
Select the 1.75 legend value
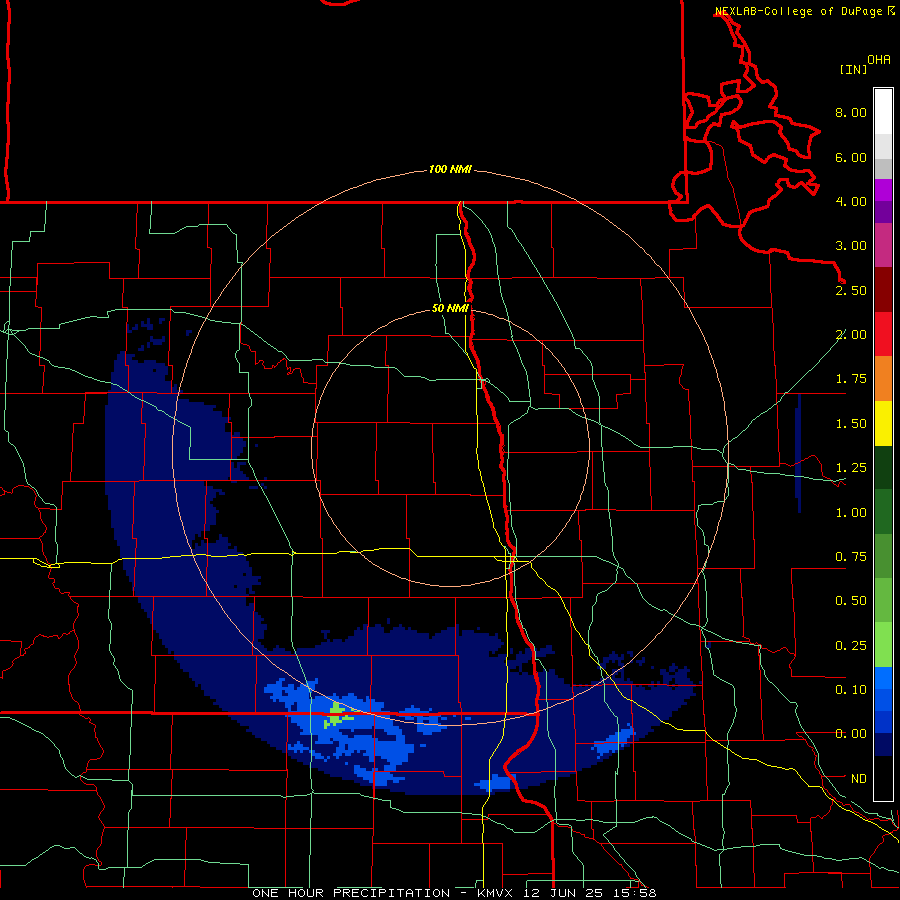[x=851, y=379]
